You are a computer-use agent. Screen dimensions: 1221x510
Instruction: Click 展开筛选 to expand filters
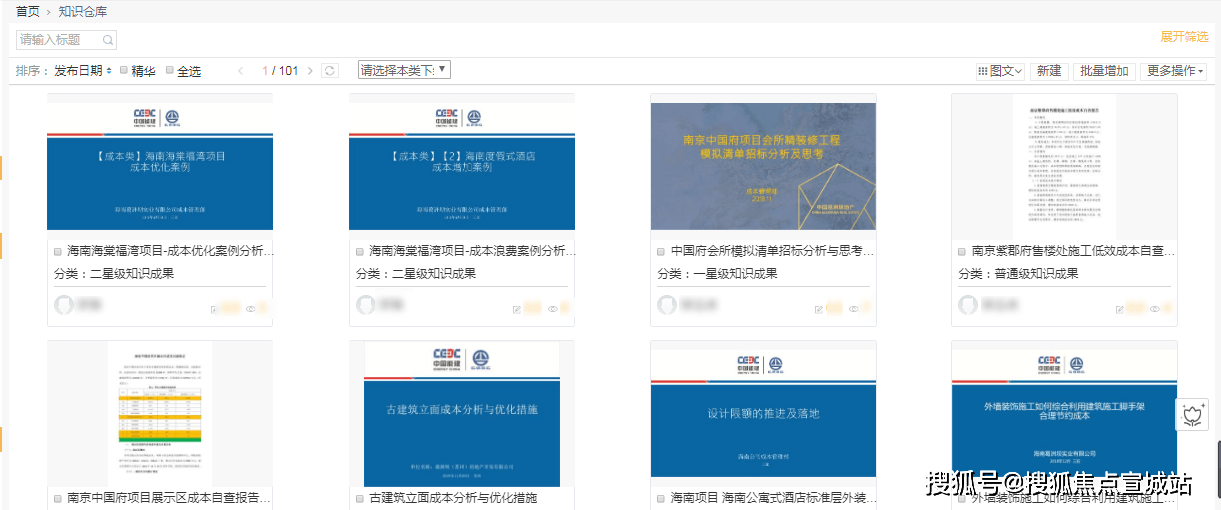click(1184, 36)
